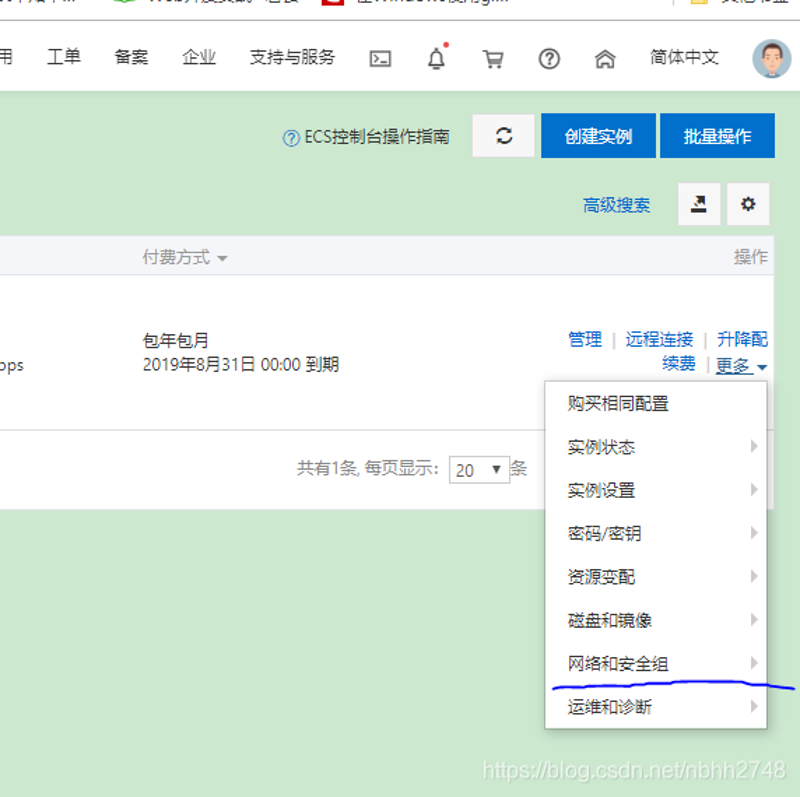This screenshot has height=797, width=800.
Task: Click the export list icon
Action: click(x=699, y=205)
